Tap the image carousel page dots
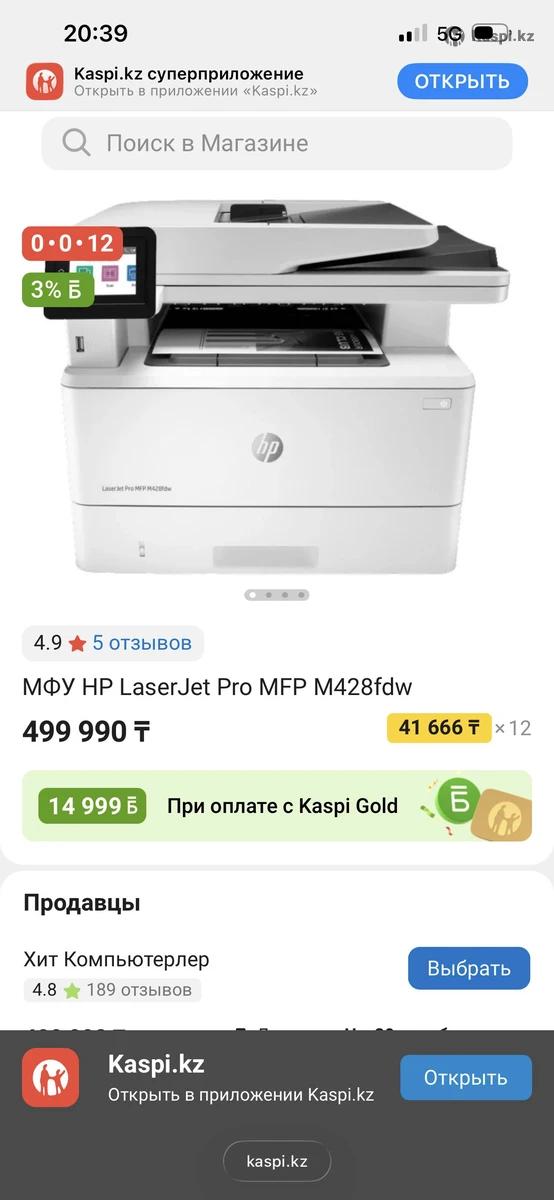The width and height of the screenshot is (554, 1200). [277, 595]
